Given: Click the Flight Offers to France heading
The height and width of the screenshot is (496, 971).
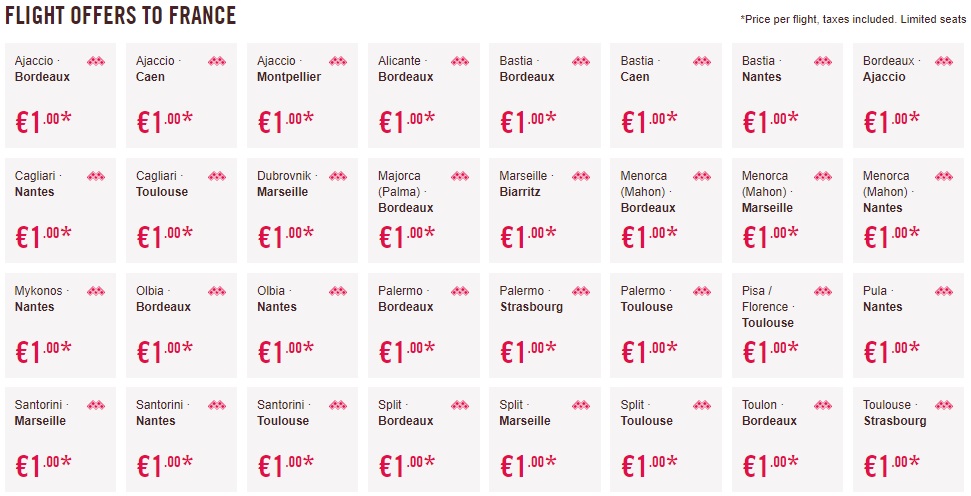Looking at the screenshot, I should point(121,16).
